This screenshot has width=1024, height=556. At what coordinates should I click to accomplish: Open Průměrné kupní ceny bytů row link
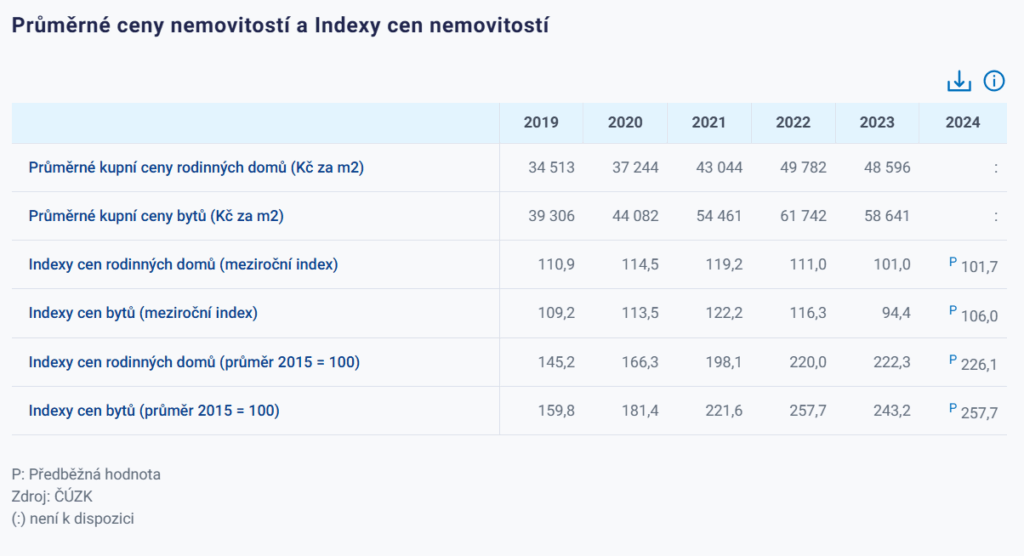point(163,216)
